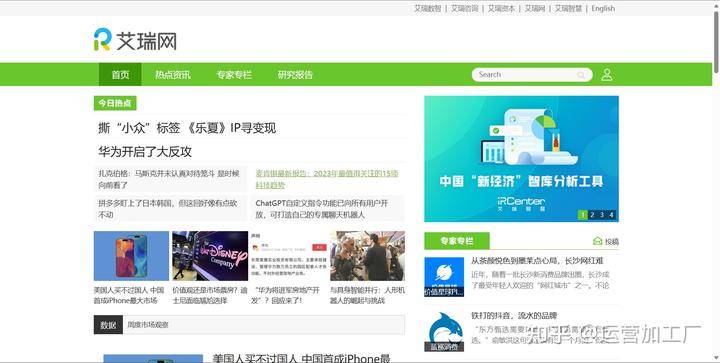Open 艾瑞数智 top link
Viewport: 720px width, 363px height.
pos(428,8)
